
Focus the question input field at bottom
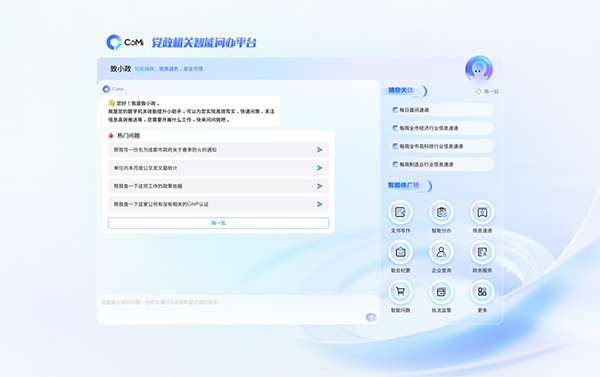[x=238, y=309]
